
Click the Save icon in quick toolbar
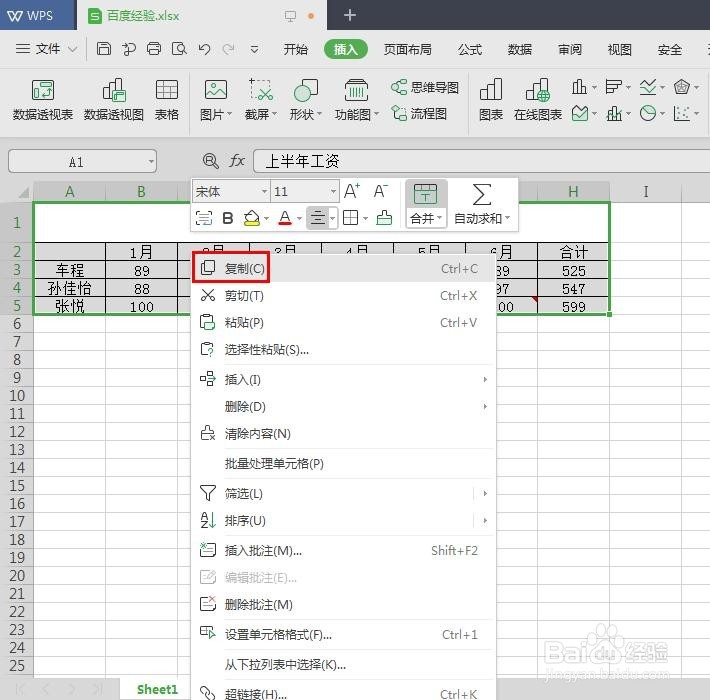pos(104,48)
